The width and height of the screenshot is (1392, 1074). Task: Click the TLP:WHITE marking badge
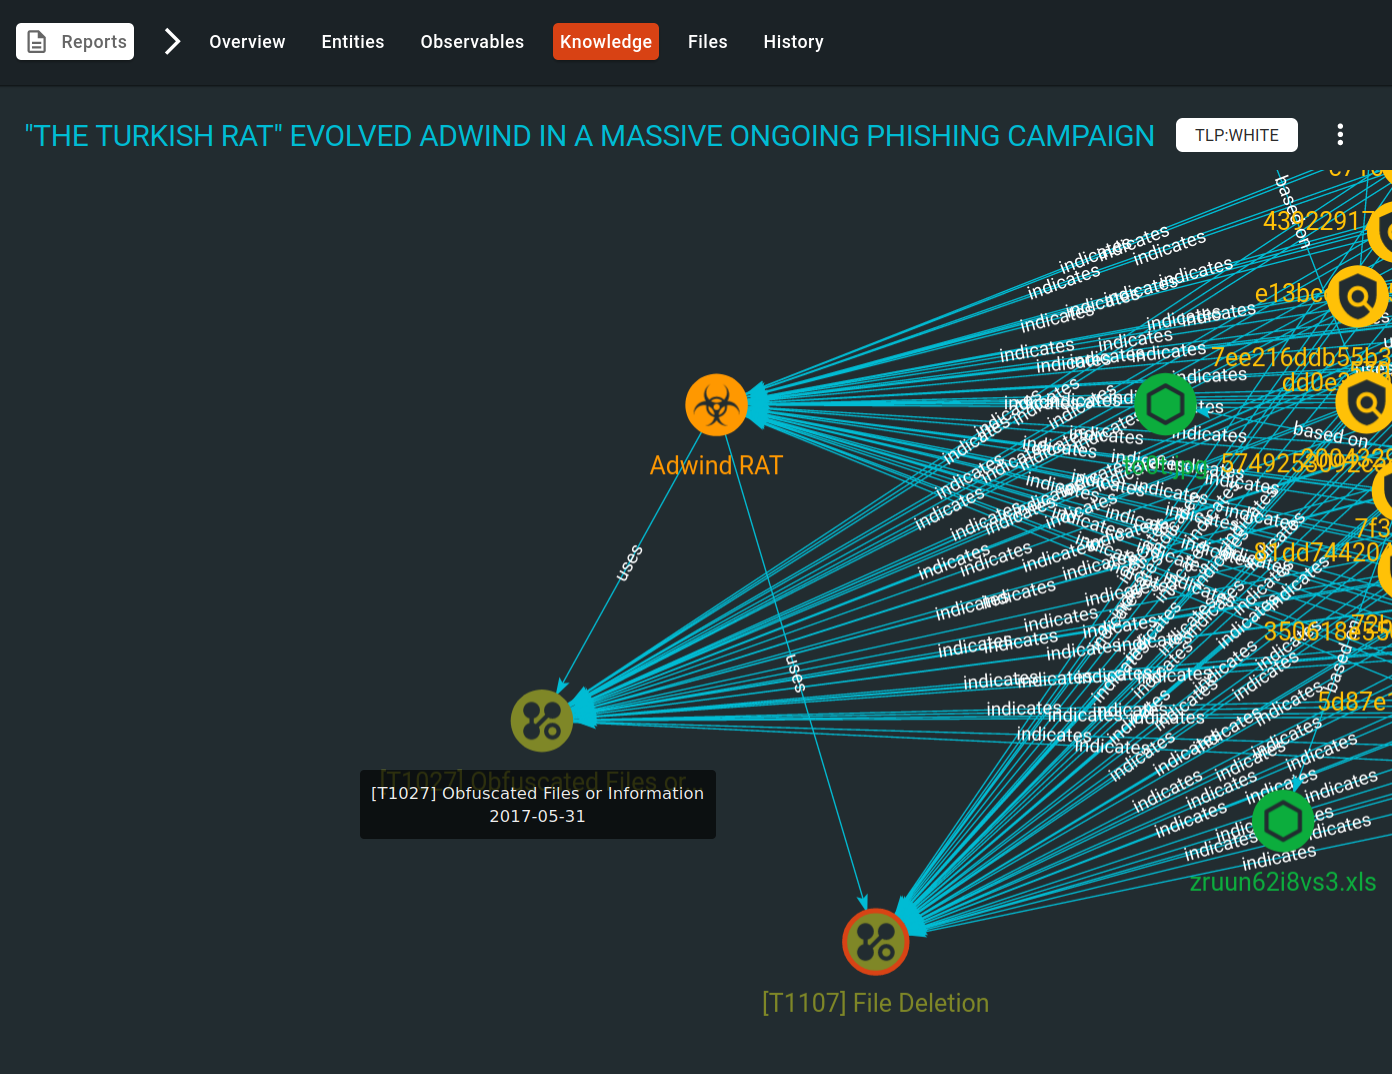(x=1237, y=135)
